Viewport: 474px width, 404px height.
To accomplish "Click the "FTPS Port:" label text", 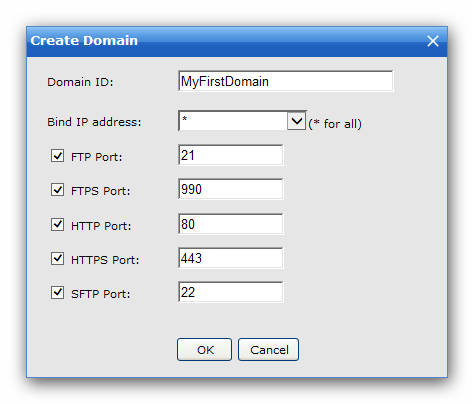I will pyautogui.click(x=100, y=191).
